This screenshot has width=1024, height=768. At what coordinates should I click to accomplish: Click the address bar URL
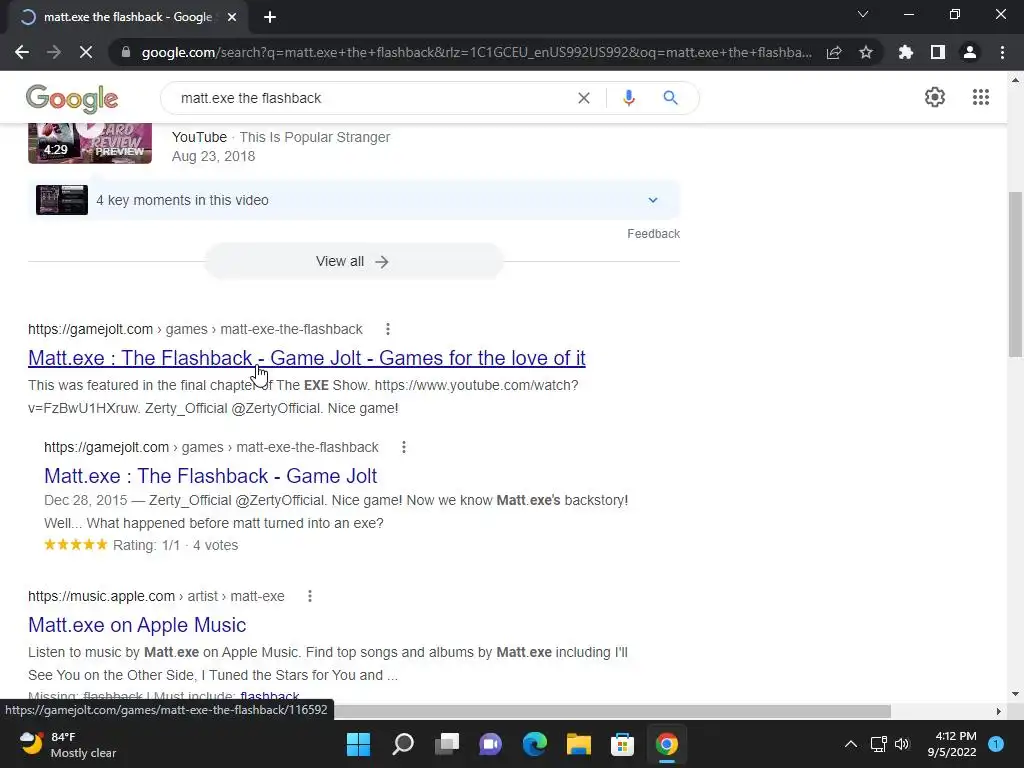click(477, 52)
